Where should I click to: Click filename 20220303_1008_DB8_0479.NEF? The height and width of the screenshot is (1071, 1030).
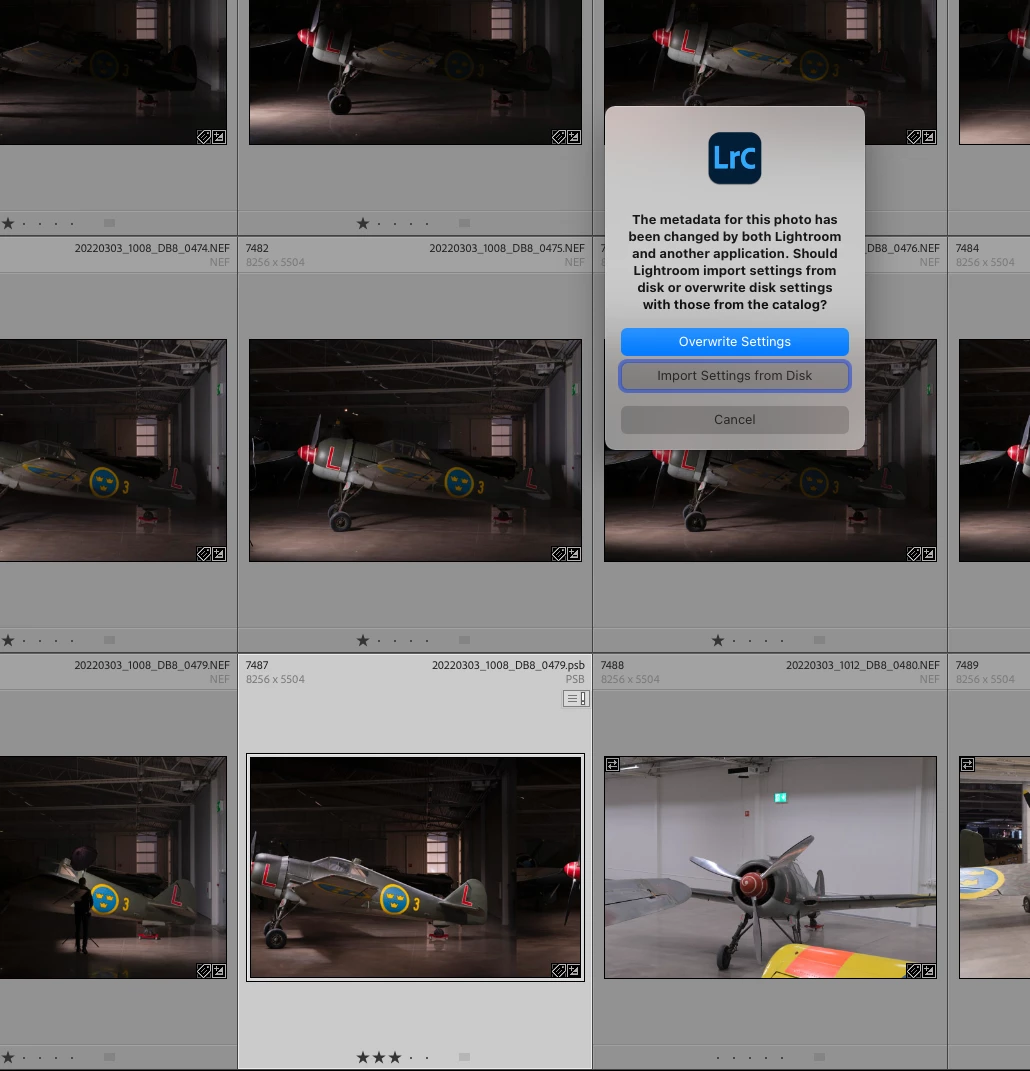pos(152,665)
